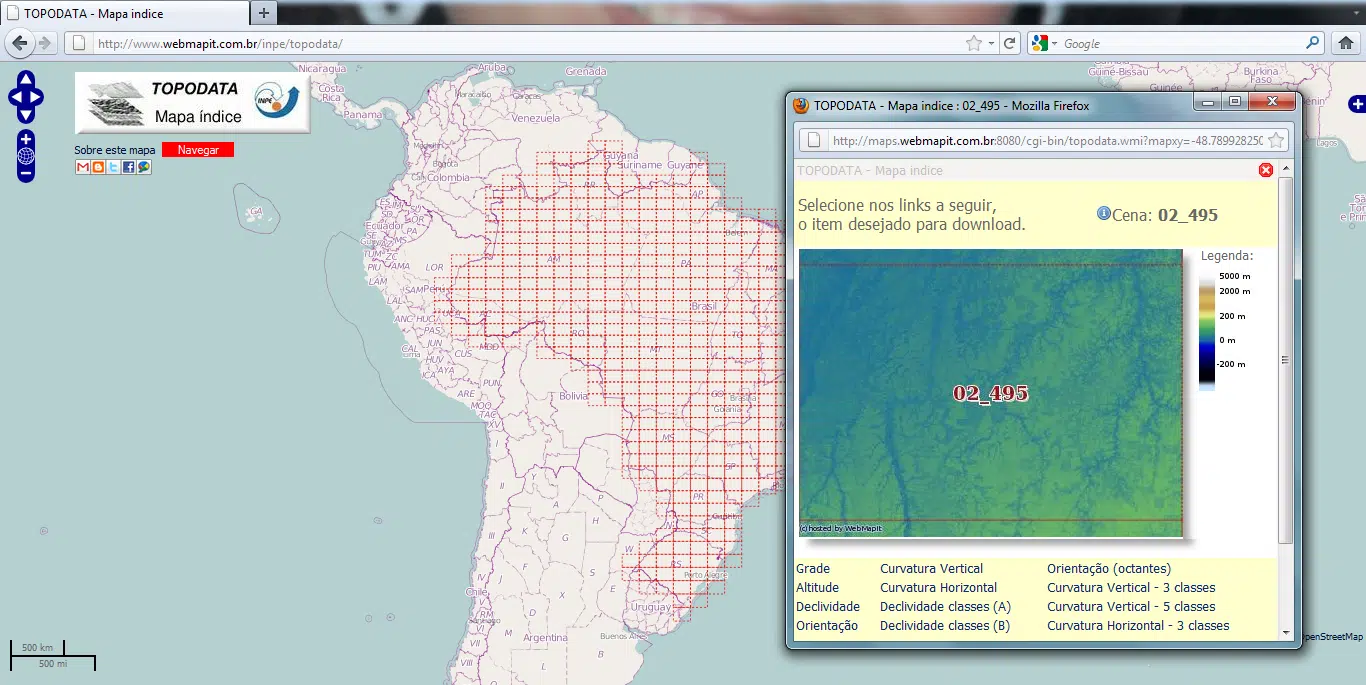The width and height of the screenshot is (1366, 685).
Task: Click the globe zoom-to-world-extent icon
Action: click(26, 156)
